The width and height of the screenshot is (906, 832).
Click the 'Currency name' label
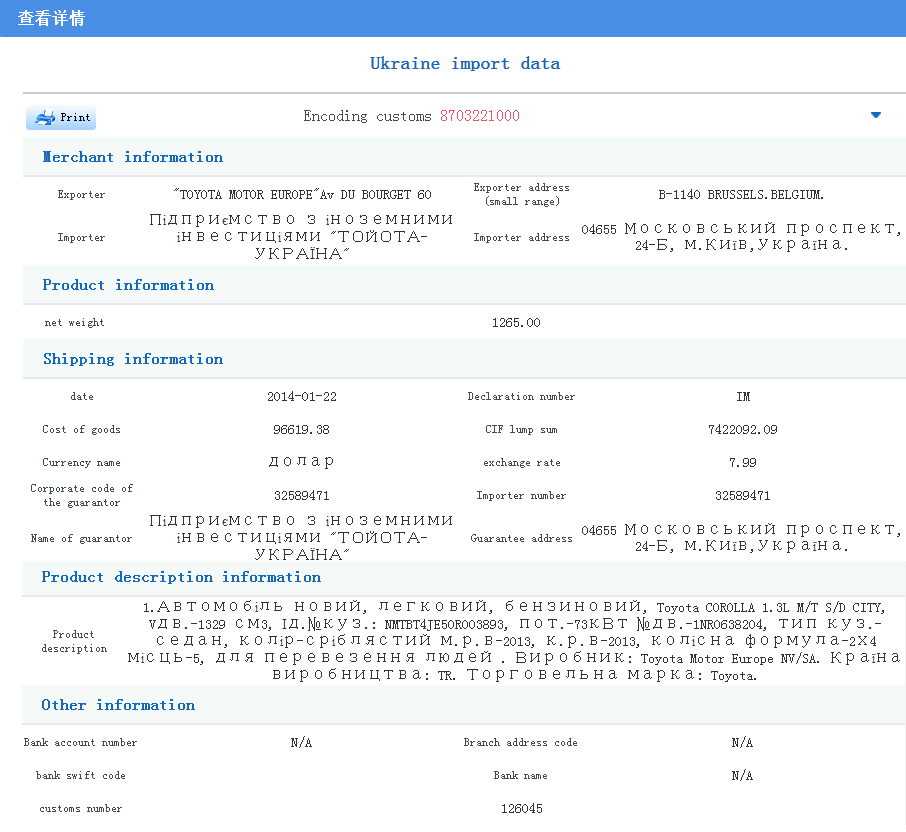click(x=81, y=462)
